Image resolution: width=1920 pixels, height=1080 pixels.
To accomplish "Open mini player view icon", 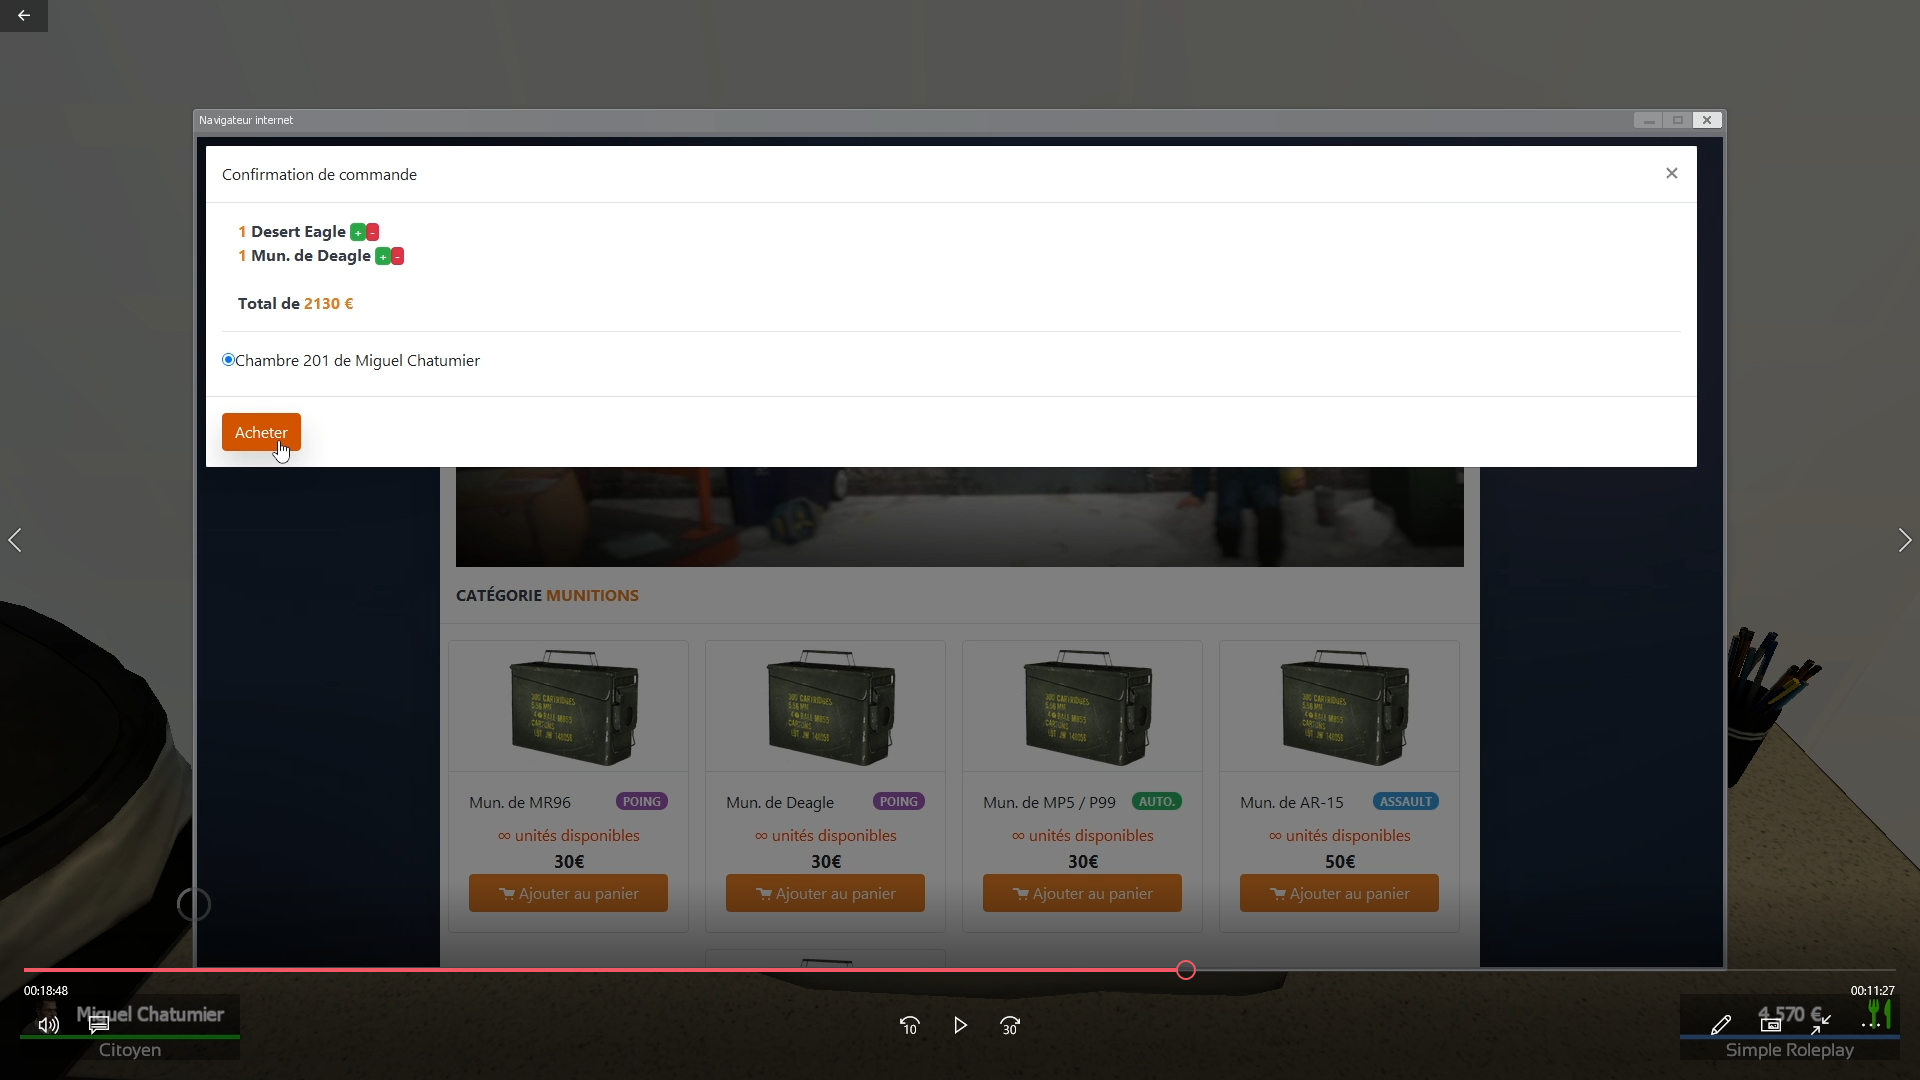I will [x=1771, y=1025].
